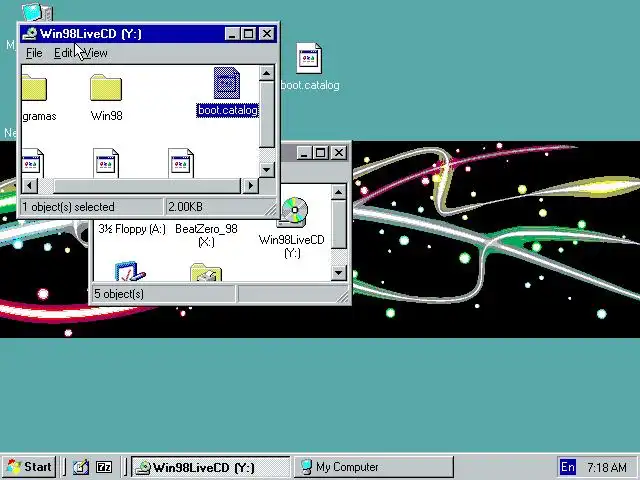Select the partially visible gramas folder
This screenshot has height=480, width=640.
click(34, 88)
